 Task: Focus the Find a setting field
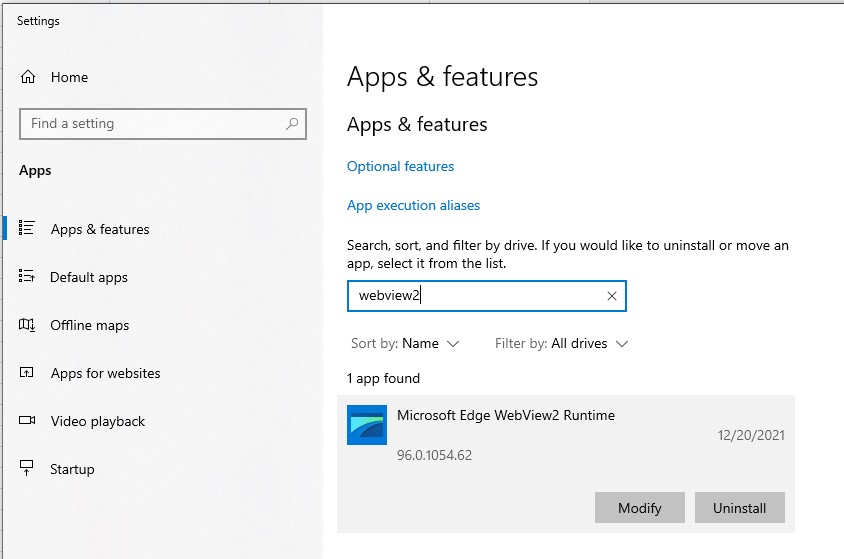pos(163,124)
